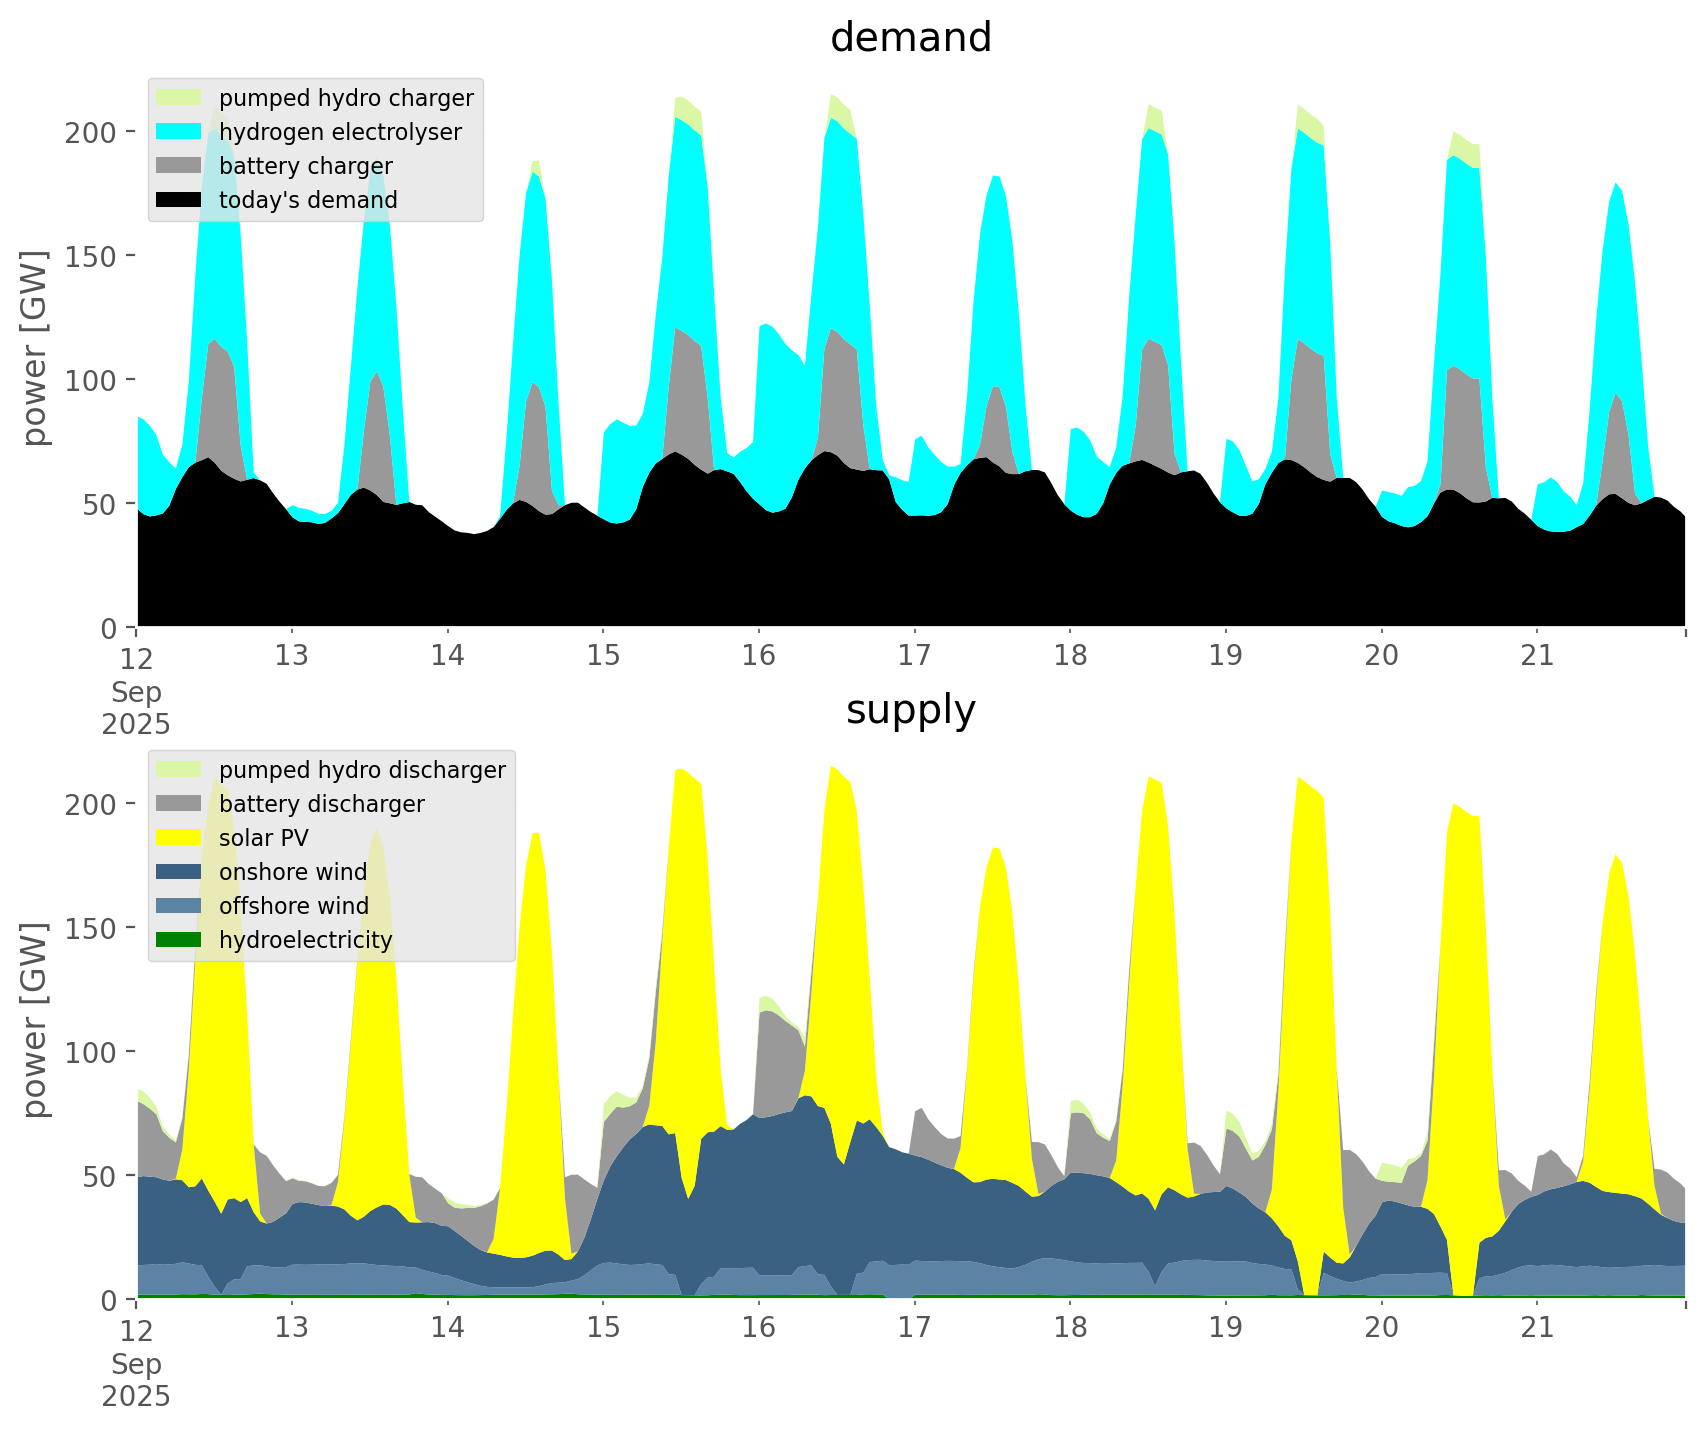Pick the green hydroelectricity legend swatch

pos(179,940)
